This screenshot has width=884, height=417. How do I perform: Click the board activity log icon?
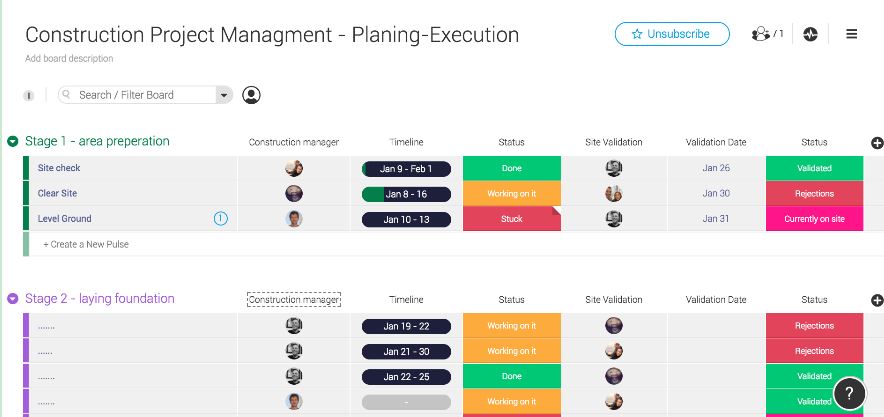(x=810, y=34)
